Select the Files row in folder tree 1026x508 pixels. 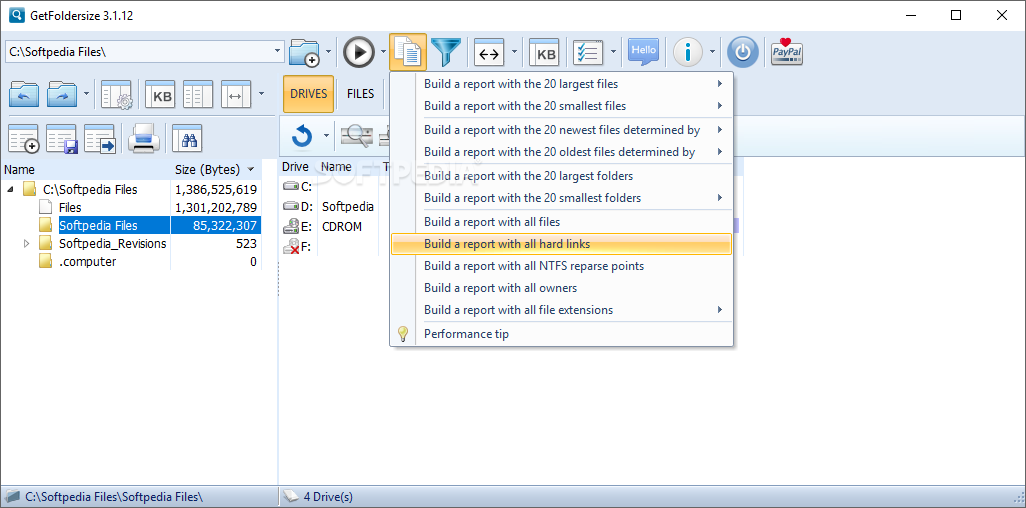point(130,208)
